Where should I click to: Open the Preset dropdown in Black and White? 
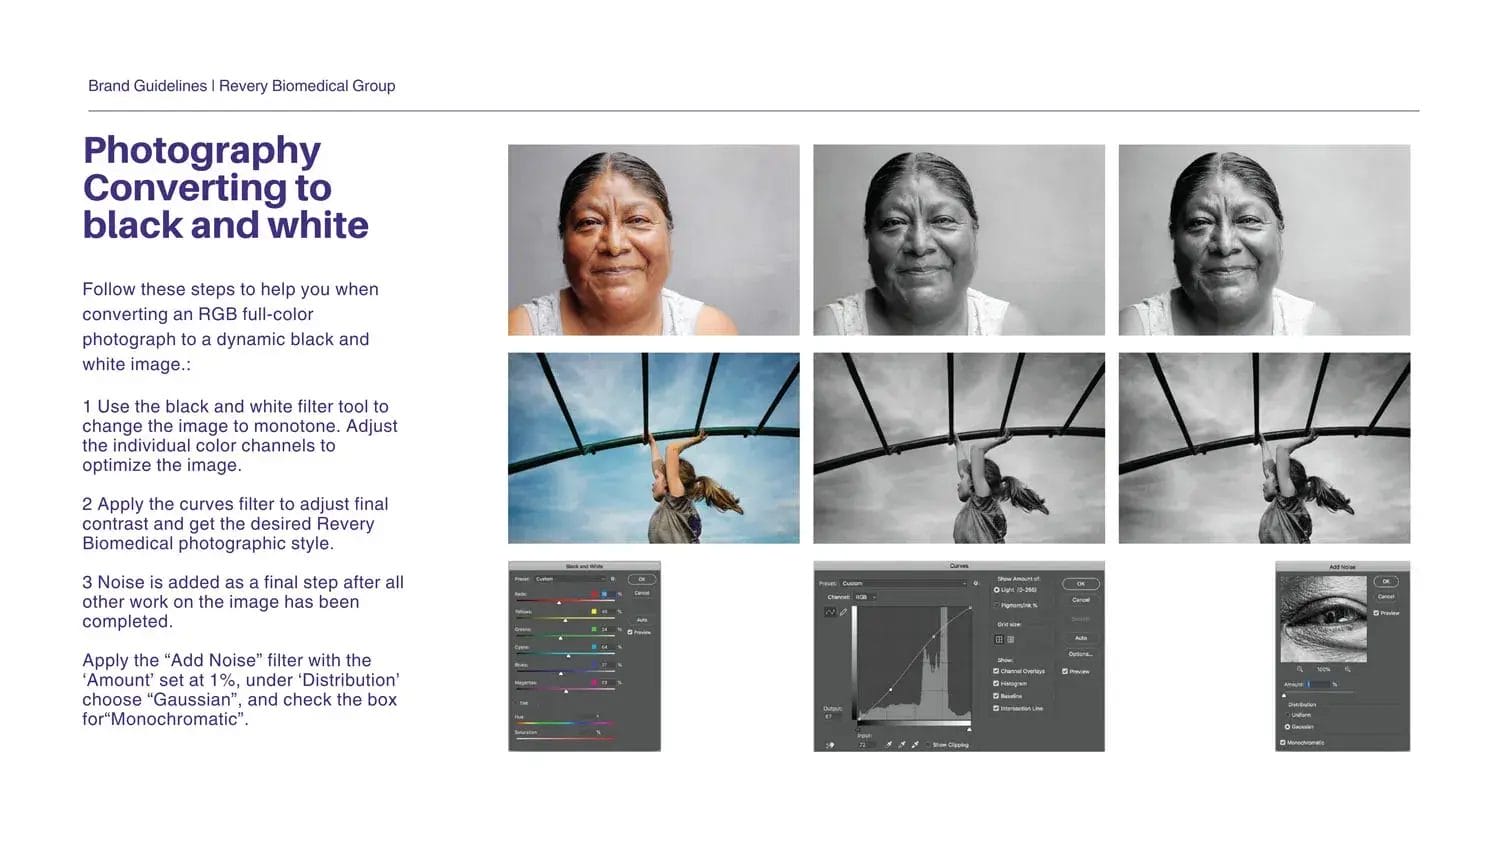pyautogui.click(x=570, y=579)
